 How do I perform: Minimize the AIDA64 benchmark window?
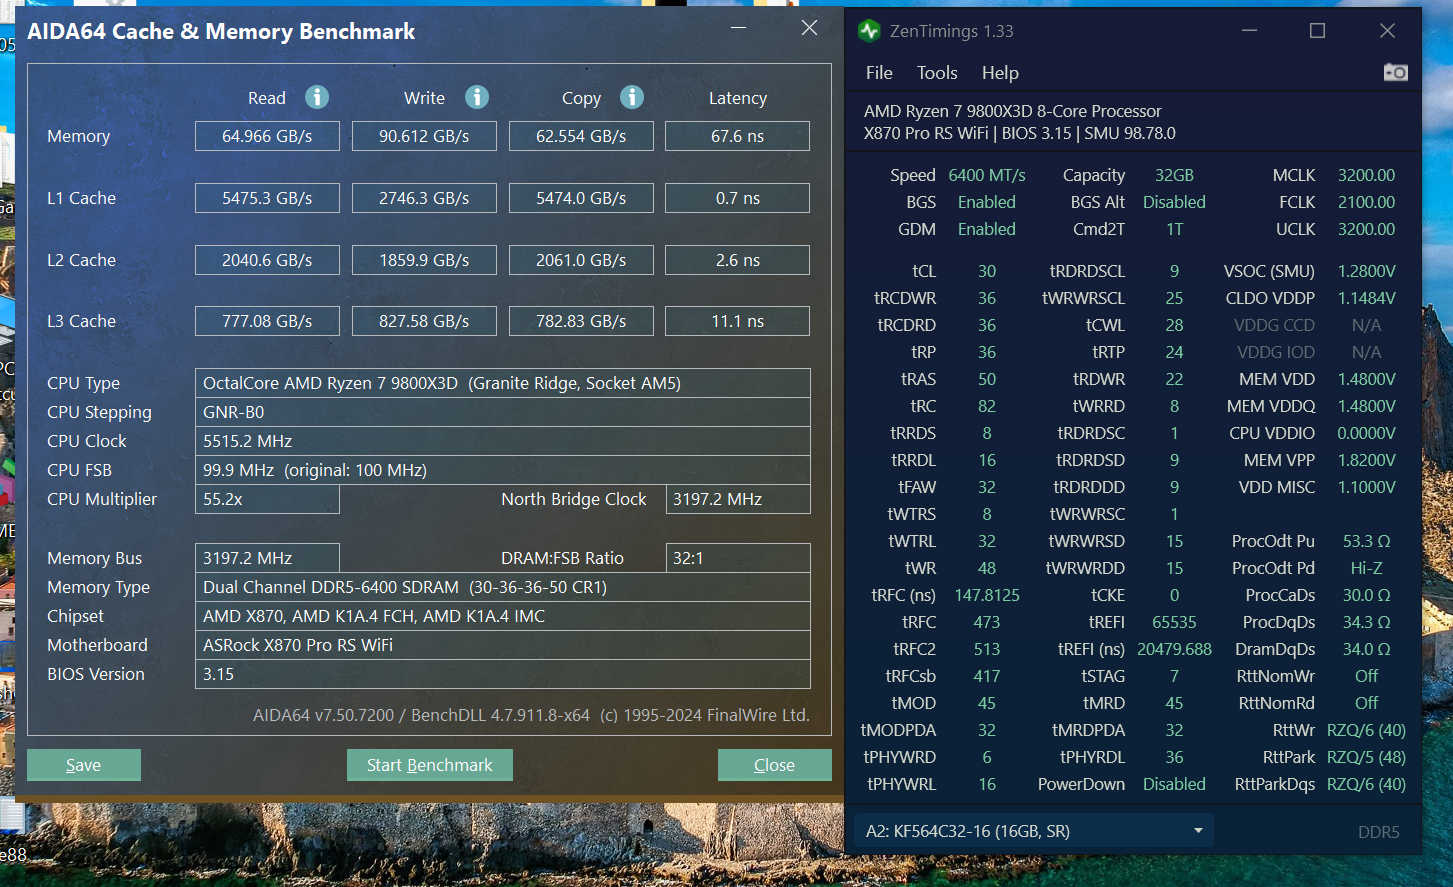coord(738,28)
